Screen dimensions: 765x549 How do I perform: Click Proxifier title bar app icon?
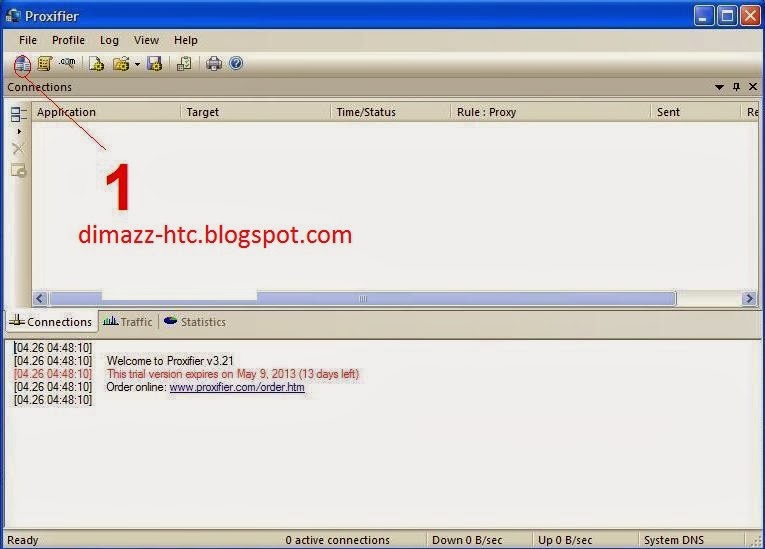point(13,16)
